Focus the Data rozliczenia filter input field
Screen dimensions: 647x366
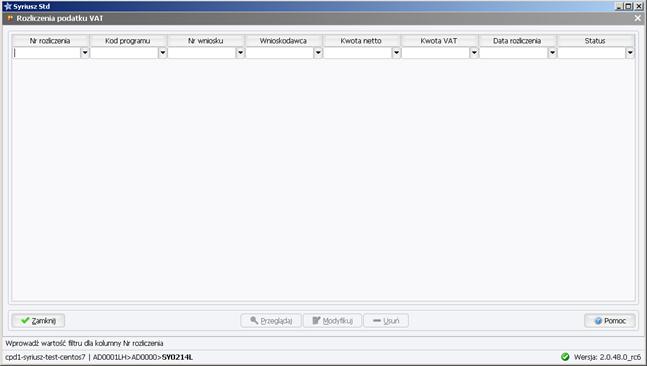pos(514,53)
